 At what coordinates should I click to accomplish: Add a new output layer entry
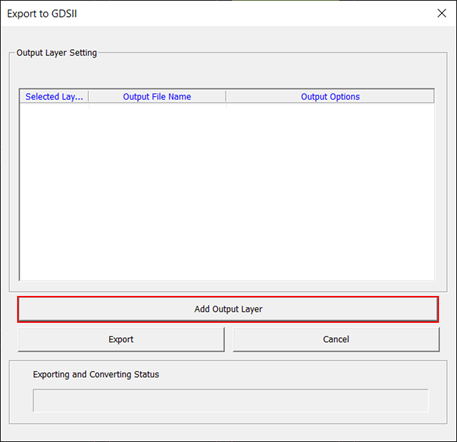[x=228, y=309]
